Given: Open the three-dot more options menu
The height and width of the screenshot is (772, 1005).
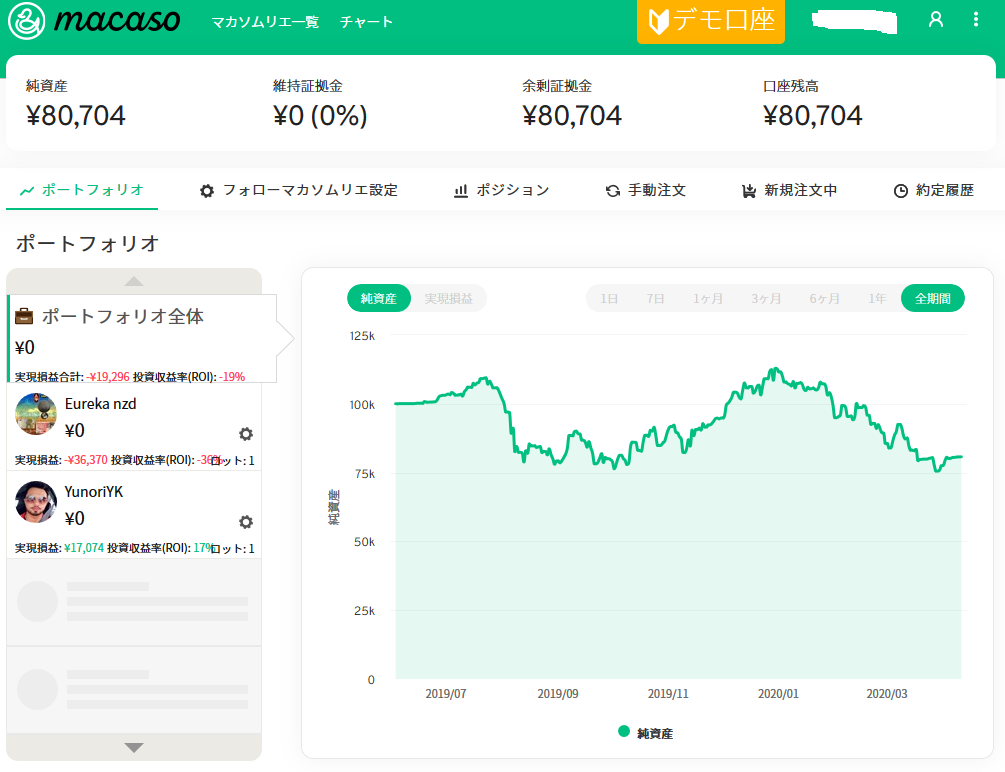Looking at the screenshot, I should pyautogui.click(x=976, y=20).
